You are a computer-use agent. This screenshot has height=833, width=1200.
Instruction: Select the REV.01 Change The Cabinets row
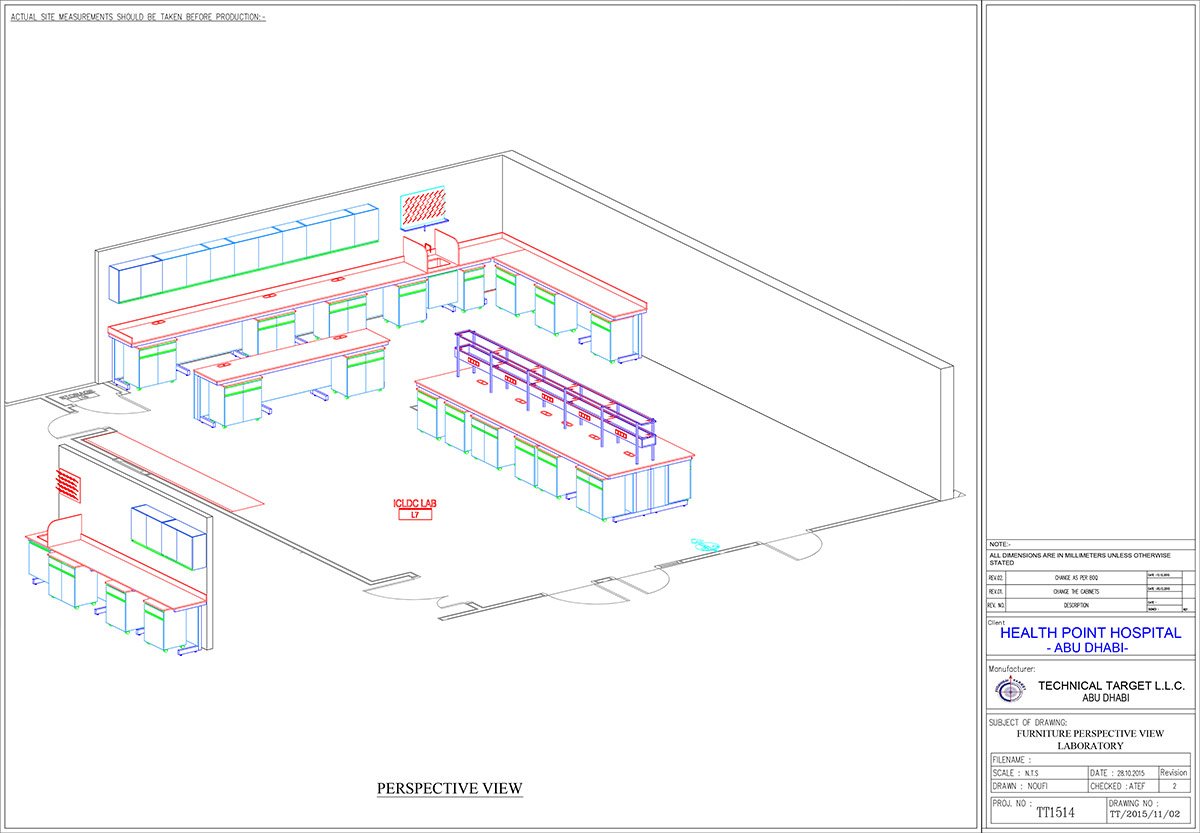click(1076, 592)
